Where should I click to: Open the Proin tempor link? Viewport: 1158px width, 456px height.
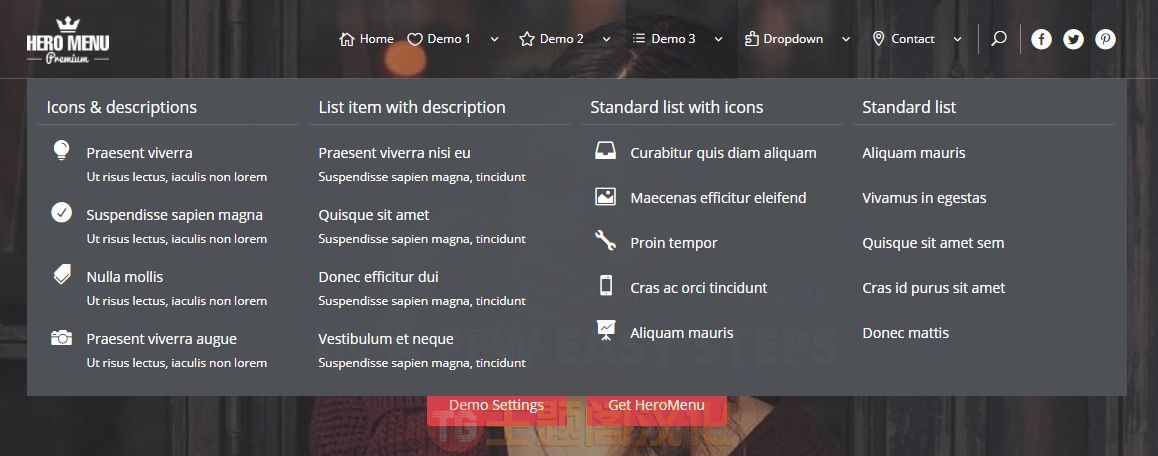(674, 243)
